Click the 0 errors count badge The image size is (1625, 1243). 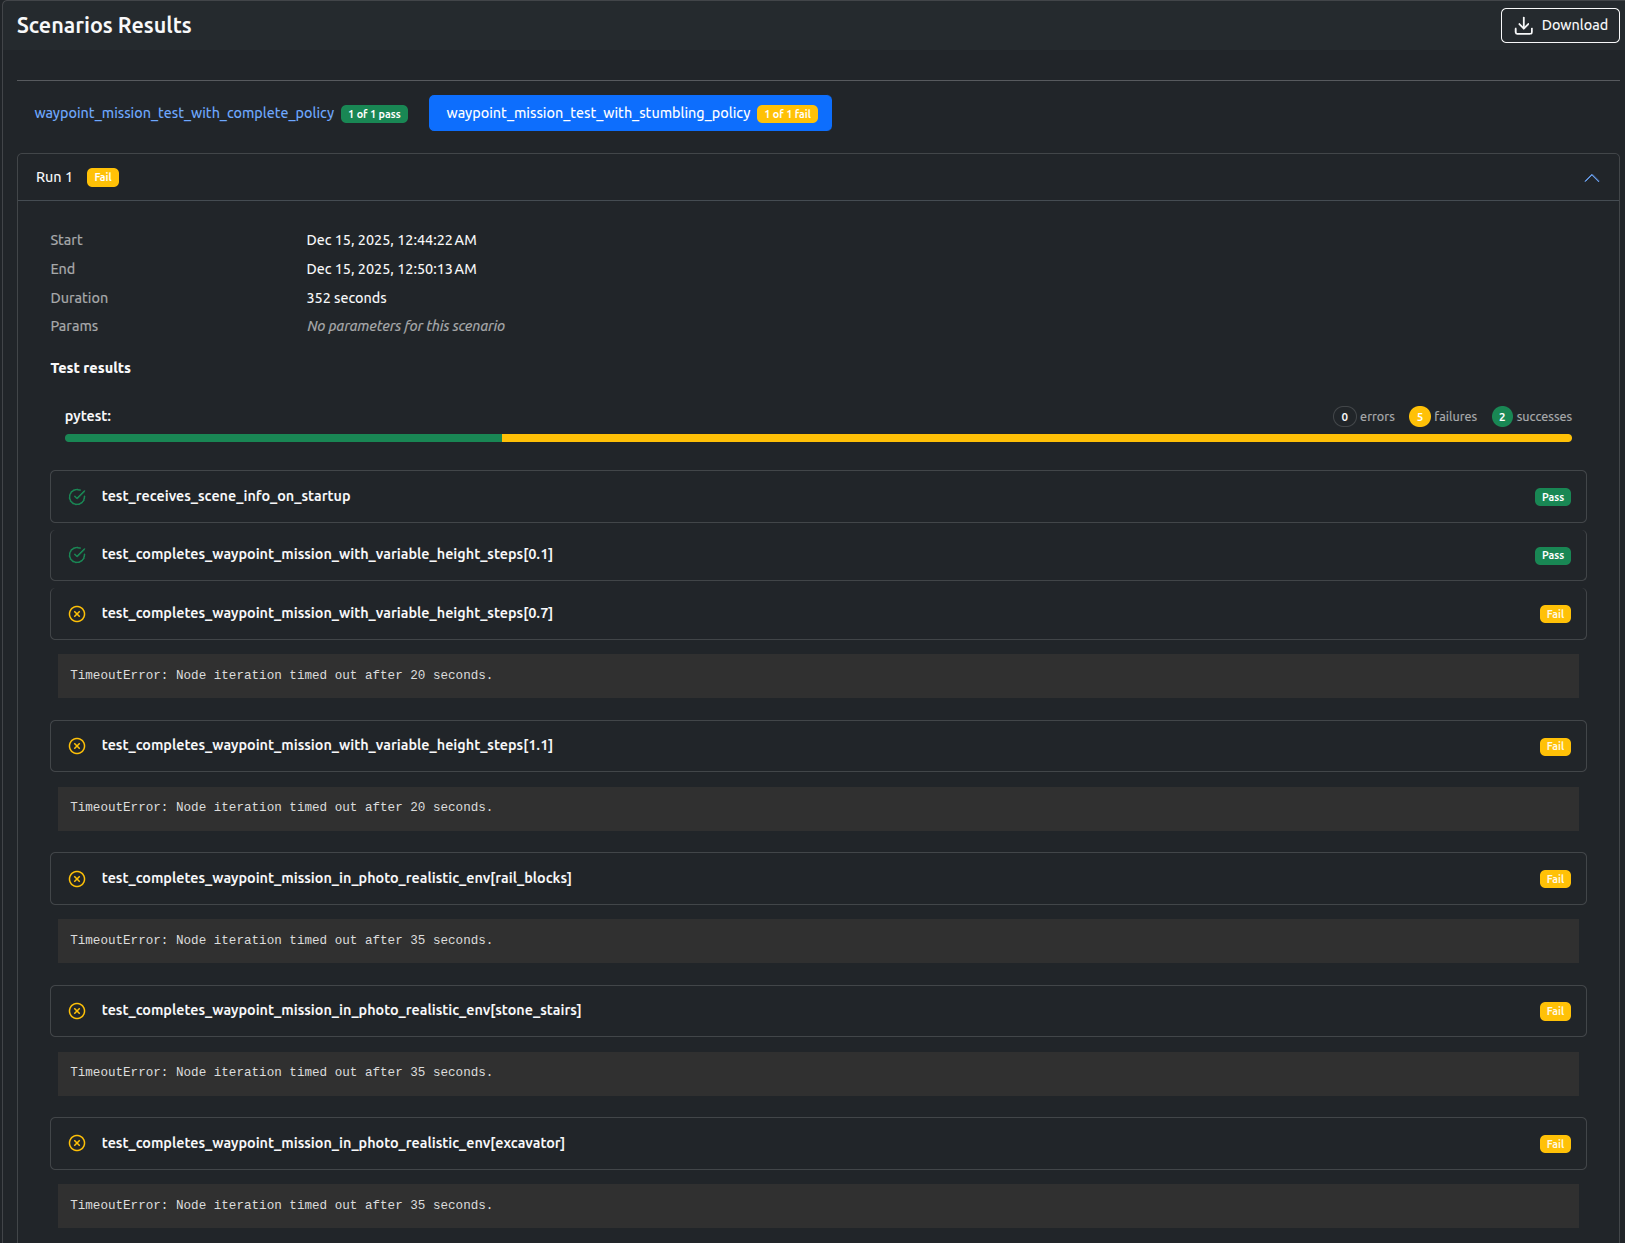coord(1344,417)
